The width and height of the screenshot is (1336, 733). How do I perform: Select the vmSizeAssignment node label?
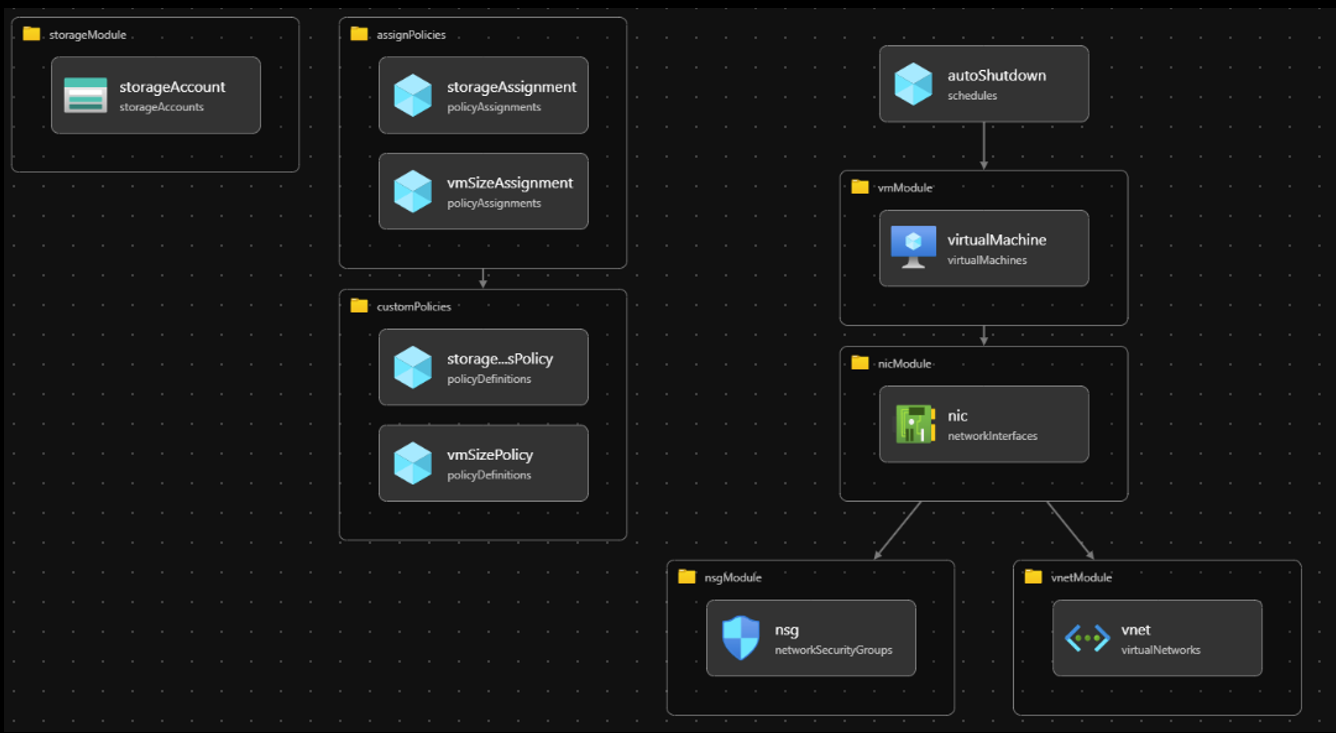click(x=509, y=183)
